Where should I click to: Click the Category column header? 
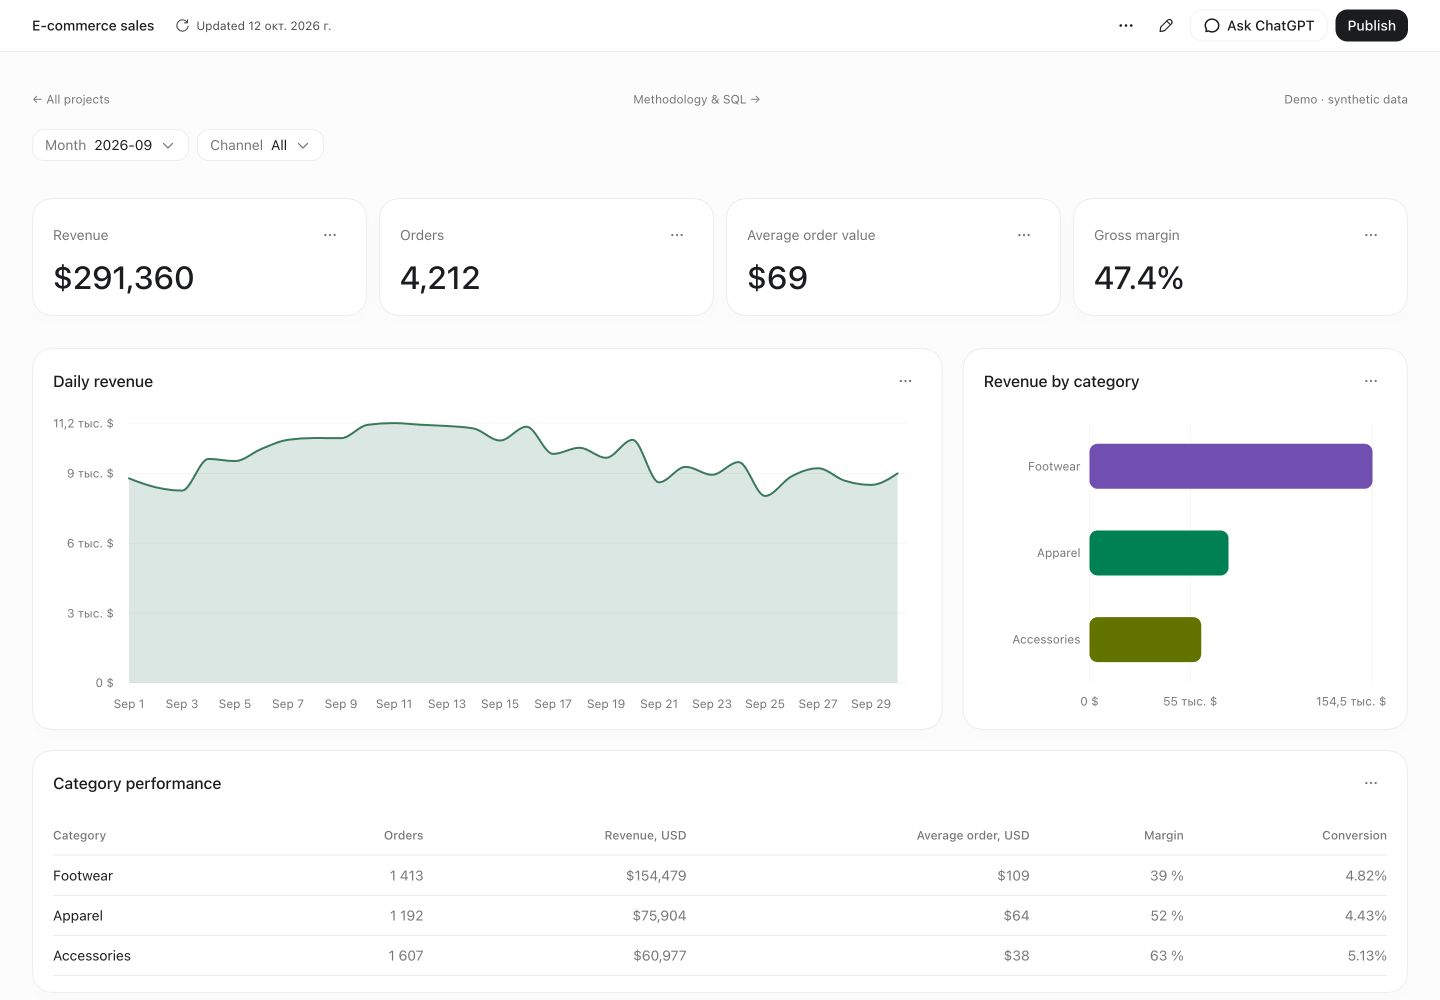tap(79, 835)
